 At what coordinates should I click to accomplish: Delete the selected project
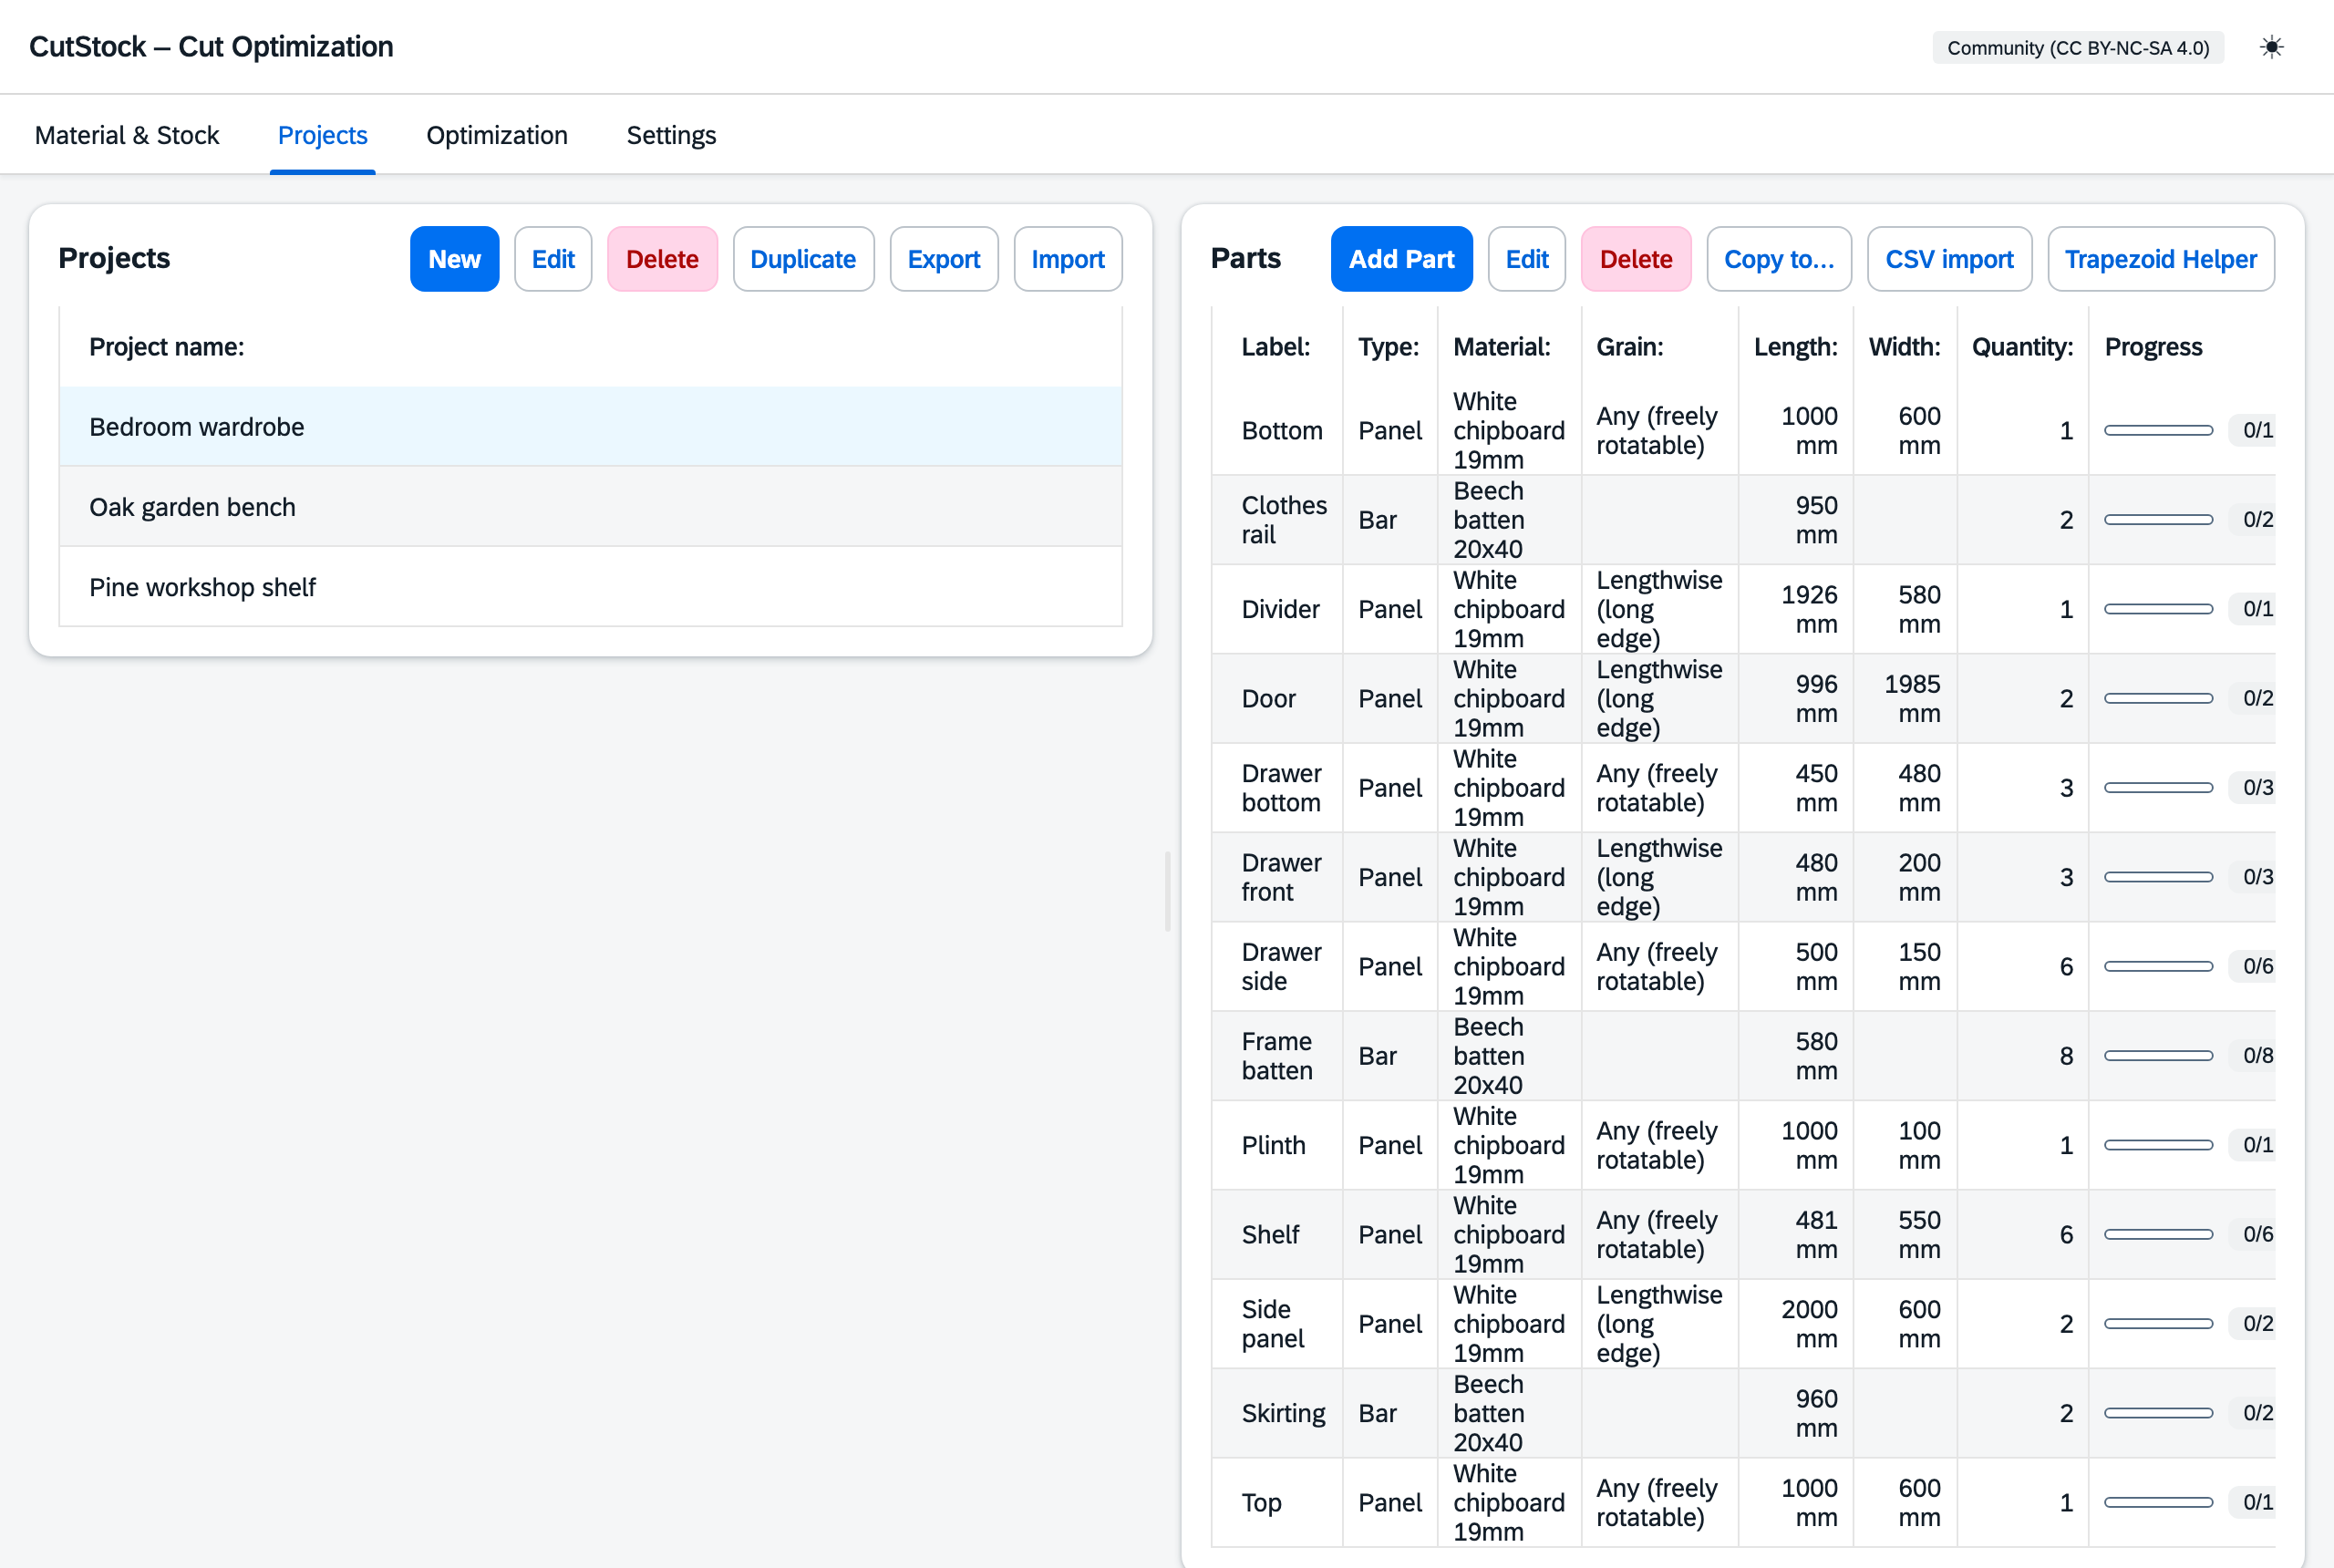pyautogui.click(x=662, y=259)
